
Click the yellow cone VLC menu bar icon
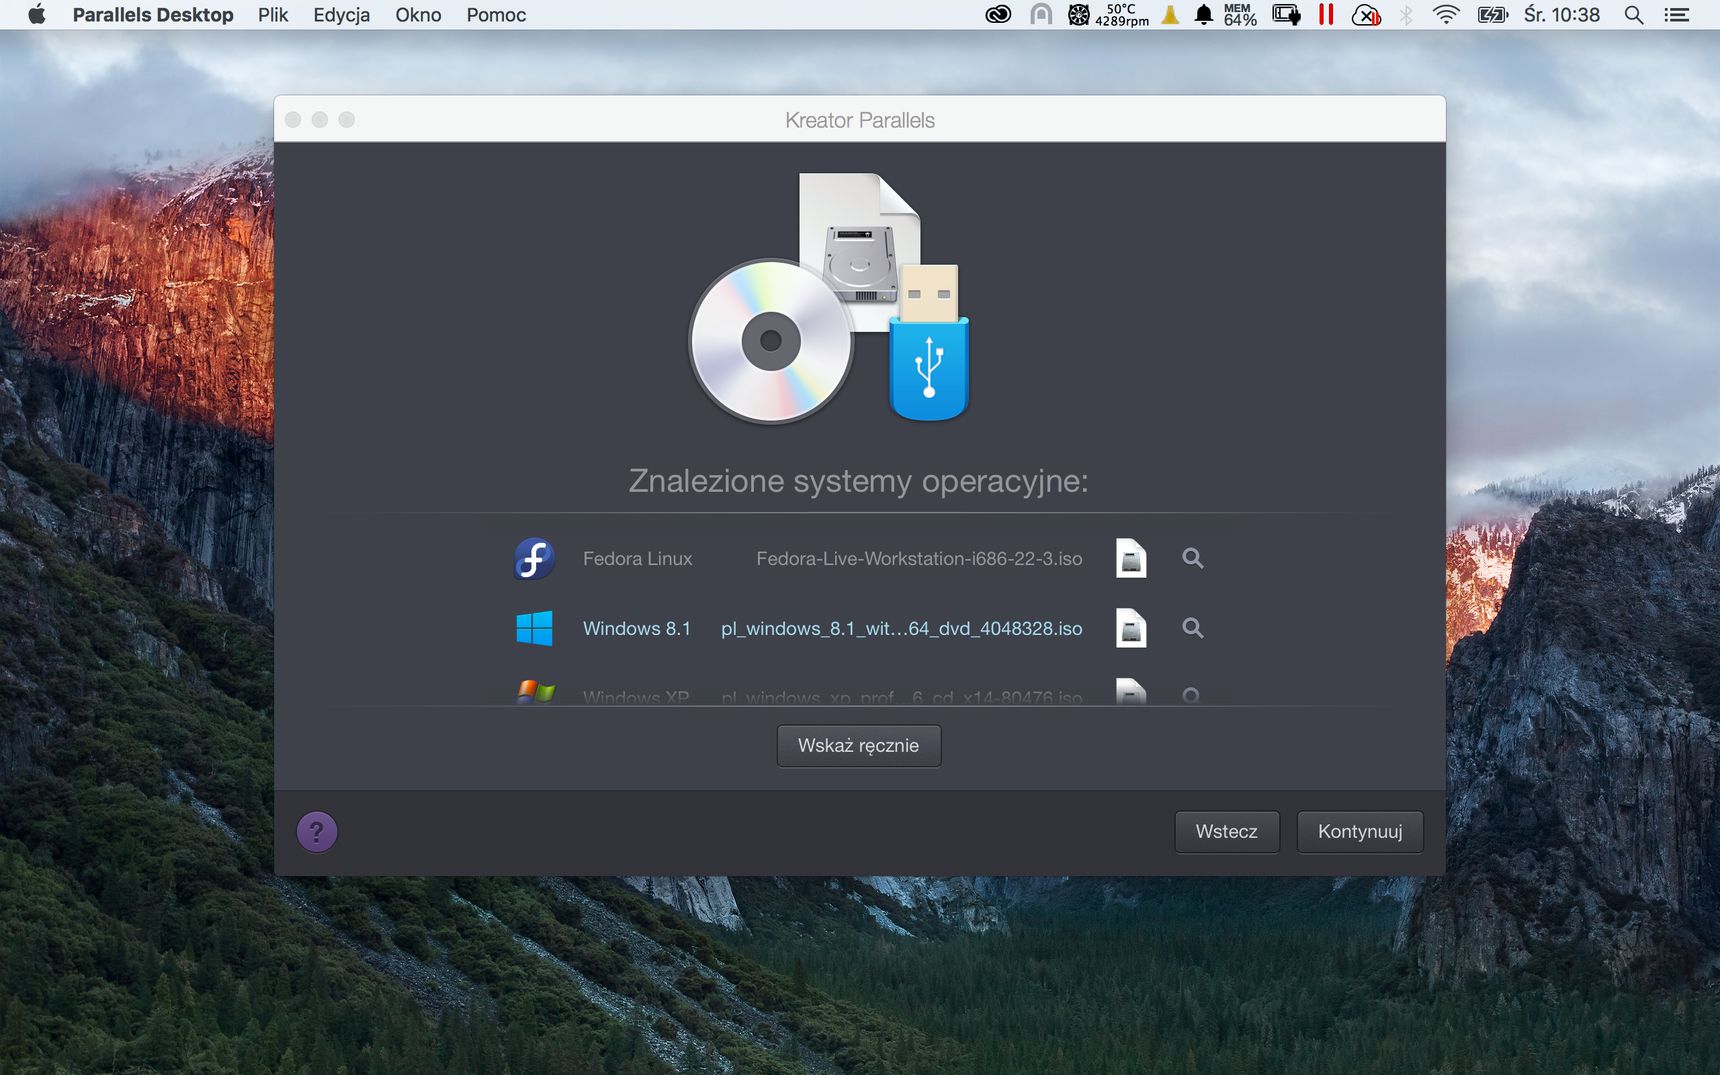point(1170,15)
